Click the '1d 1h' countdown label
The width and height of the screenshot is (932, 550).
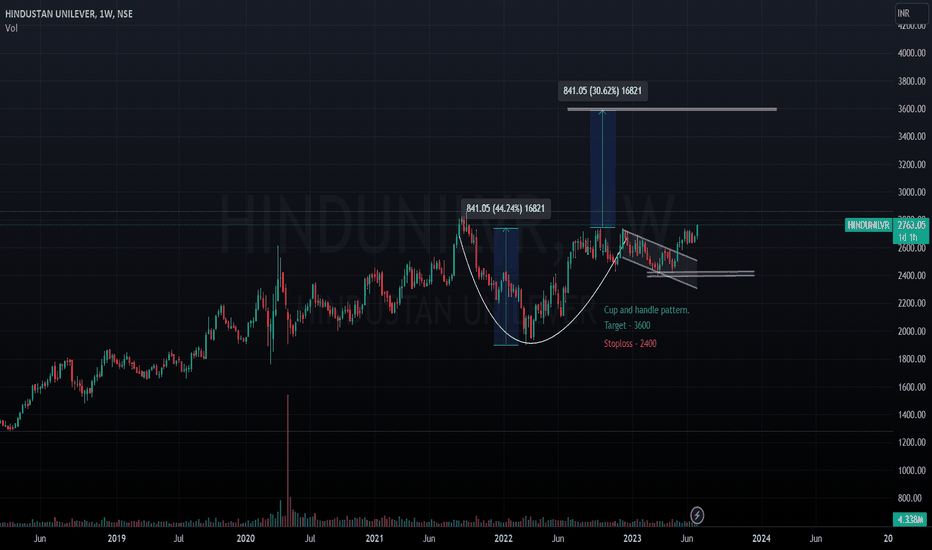click(908, 237)
